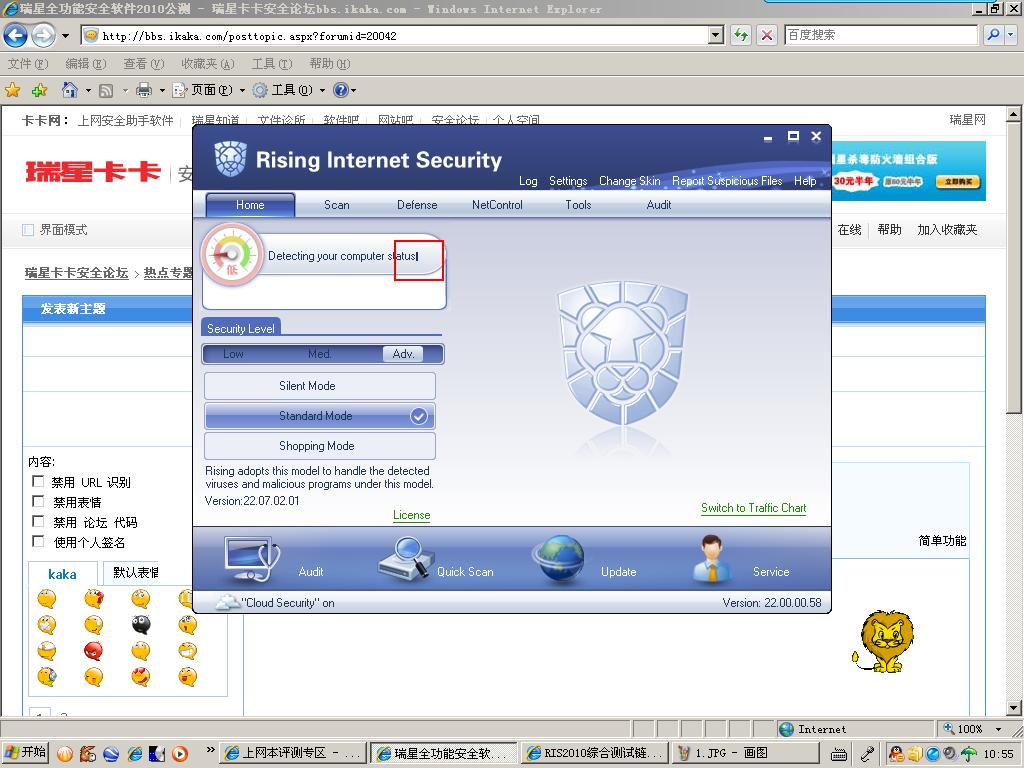
Task: Go forward using IE Forward arrow
Action: click(44, 35)
